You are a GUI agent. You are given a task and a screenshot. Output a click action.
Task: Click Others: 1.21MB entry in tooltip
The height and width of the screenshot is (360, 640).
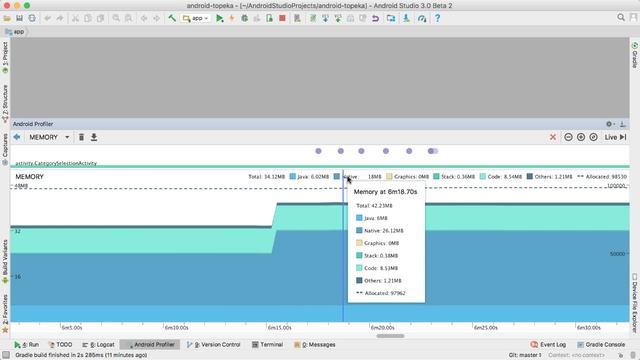[x=379, y=280]
